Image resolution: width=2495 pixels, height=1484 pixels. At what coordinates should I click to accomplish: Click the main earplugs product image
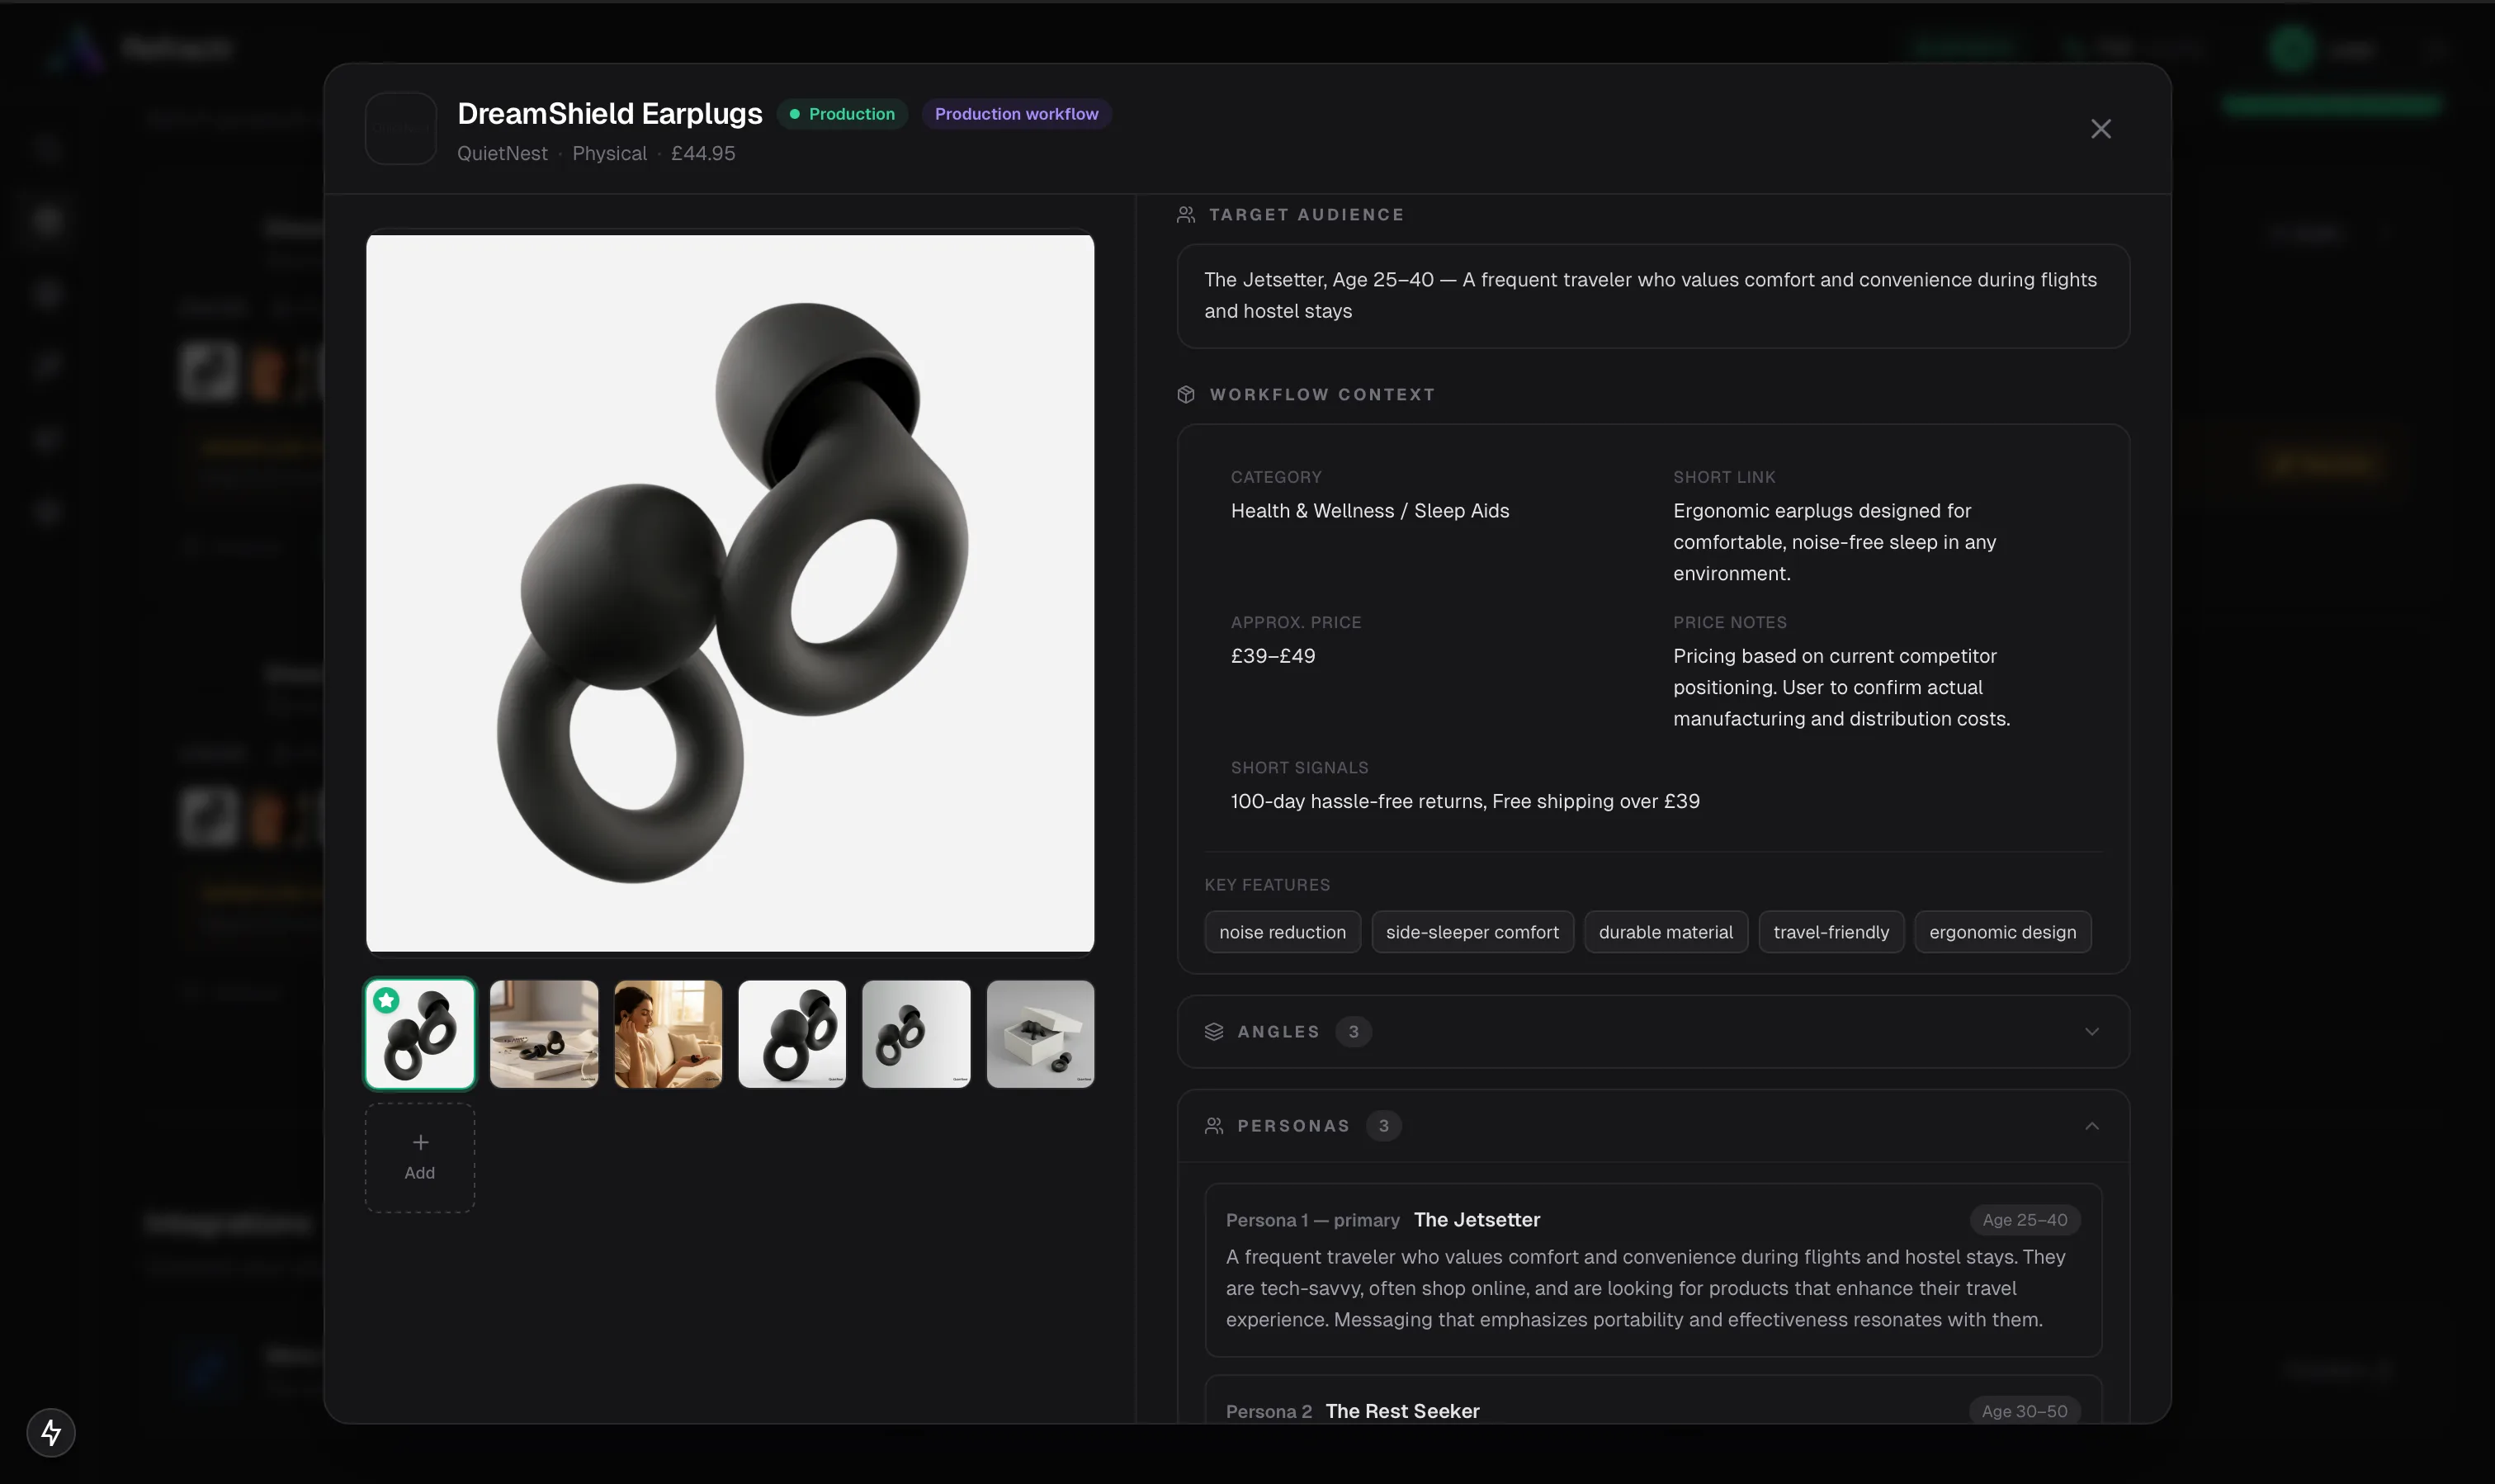click(730, 593)
